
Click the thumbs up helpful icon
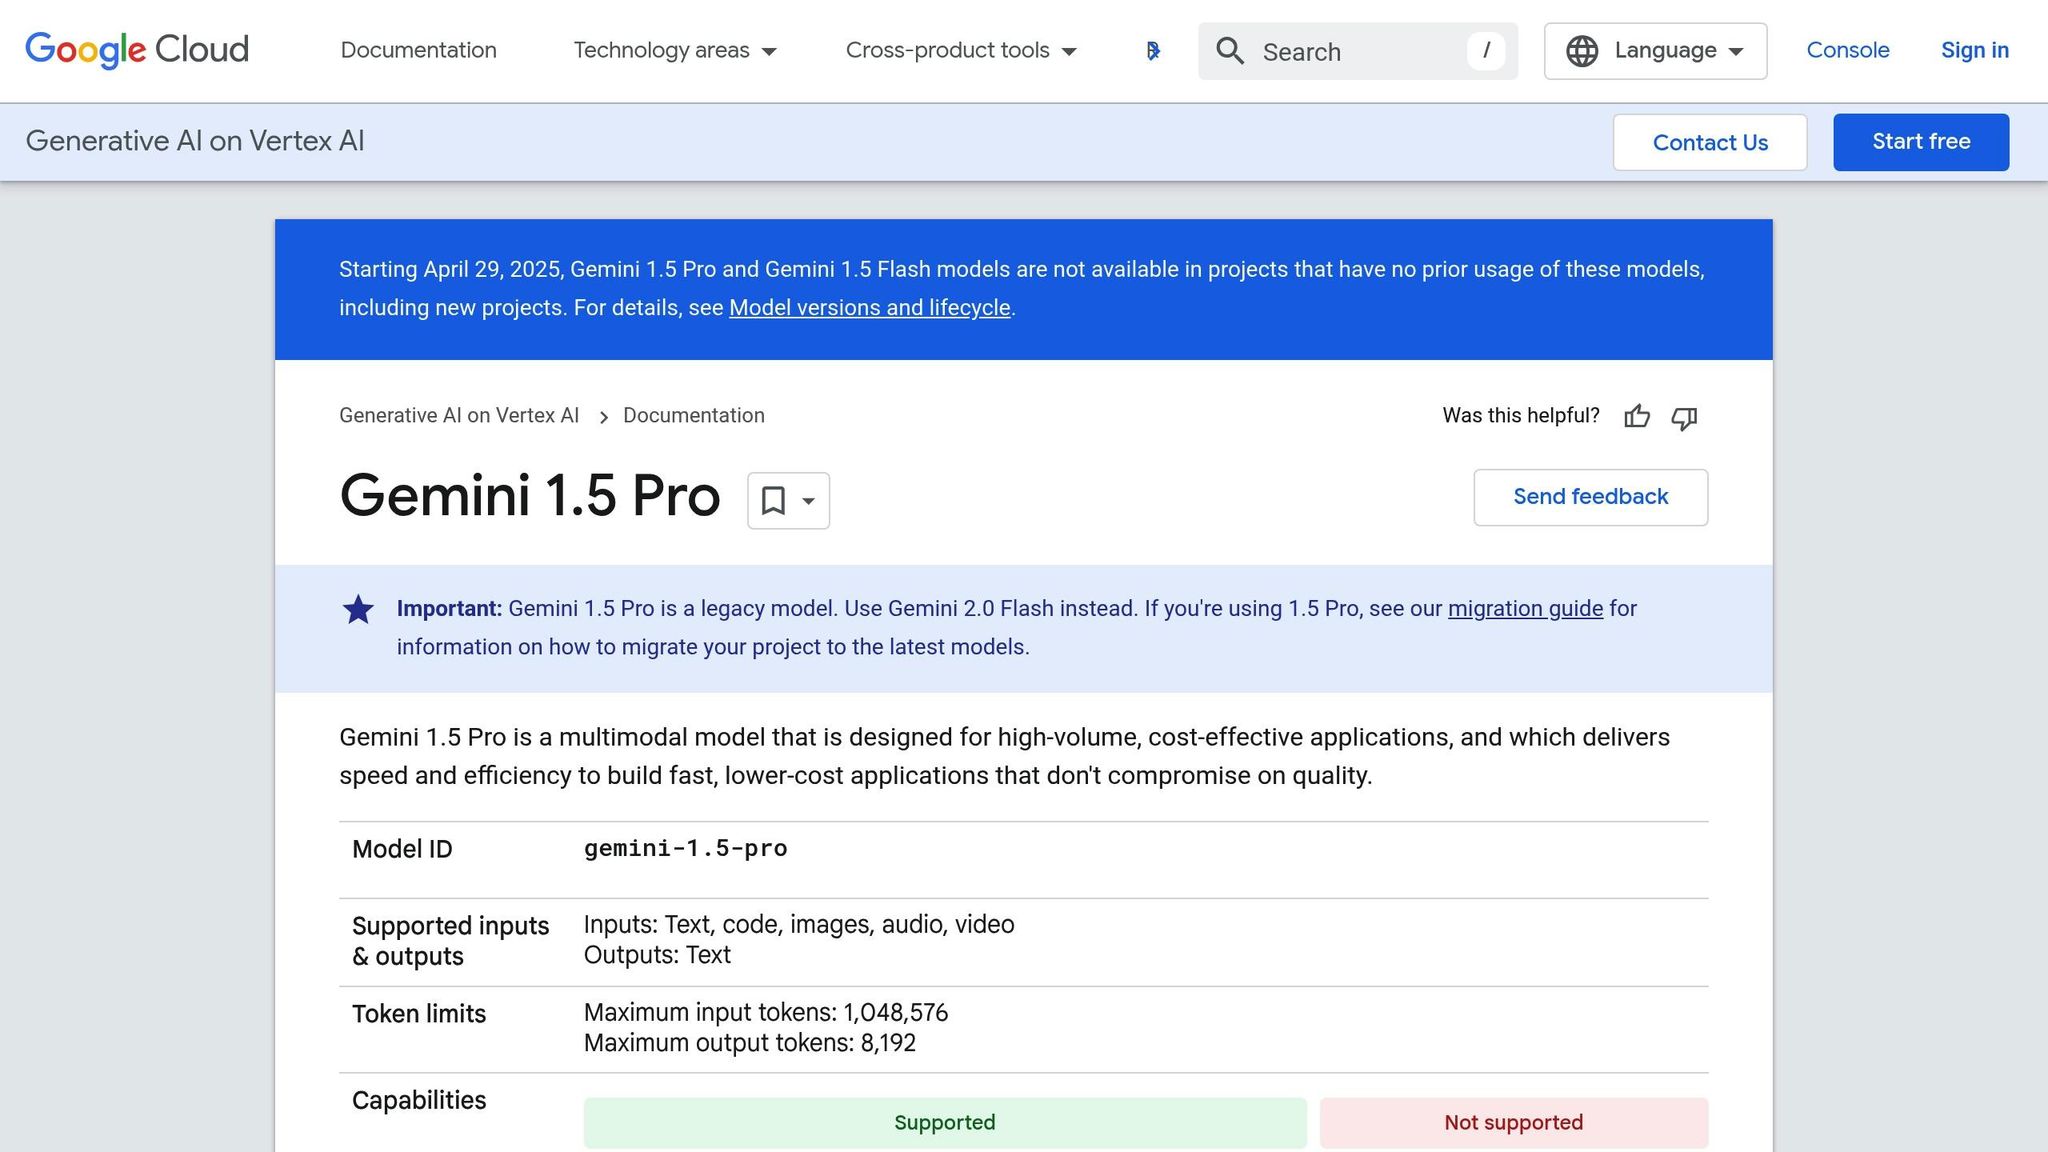tap(1637, 417)
